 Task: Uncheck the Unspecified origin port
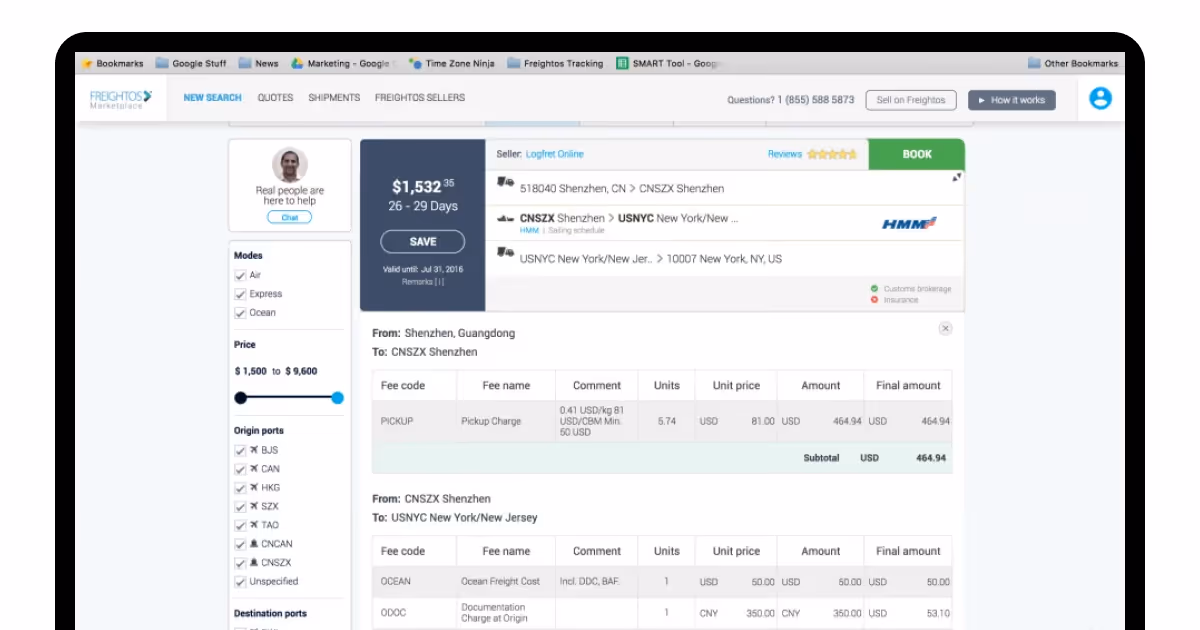[x=240, y=582]
